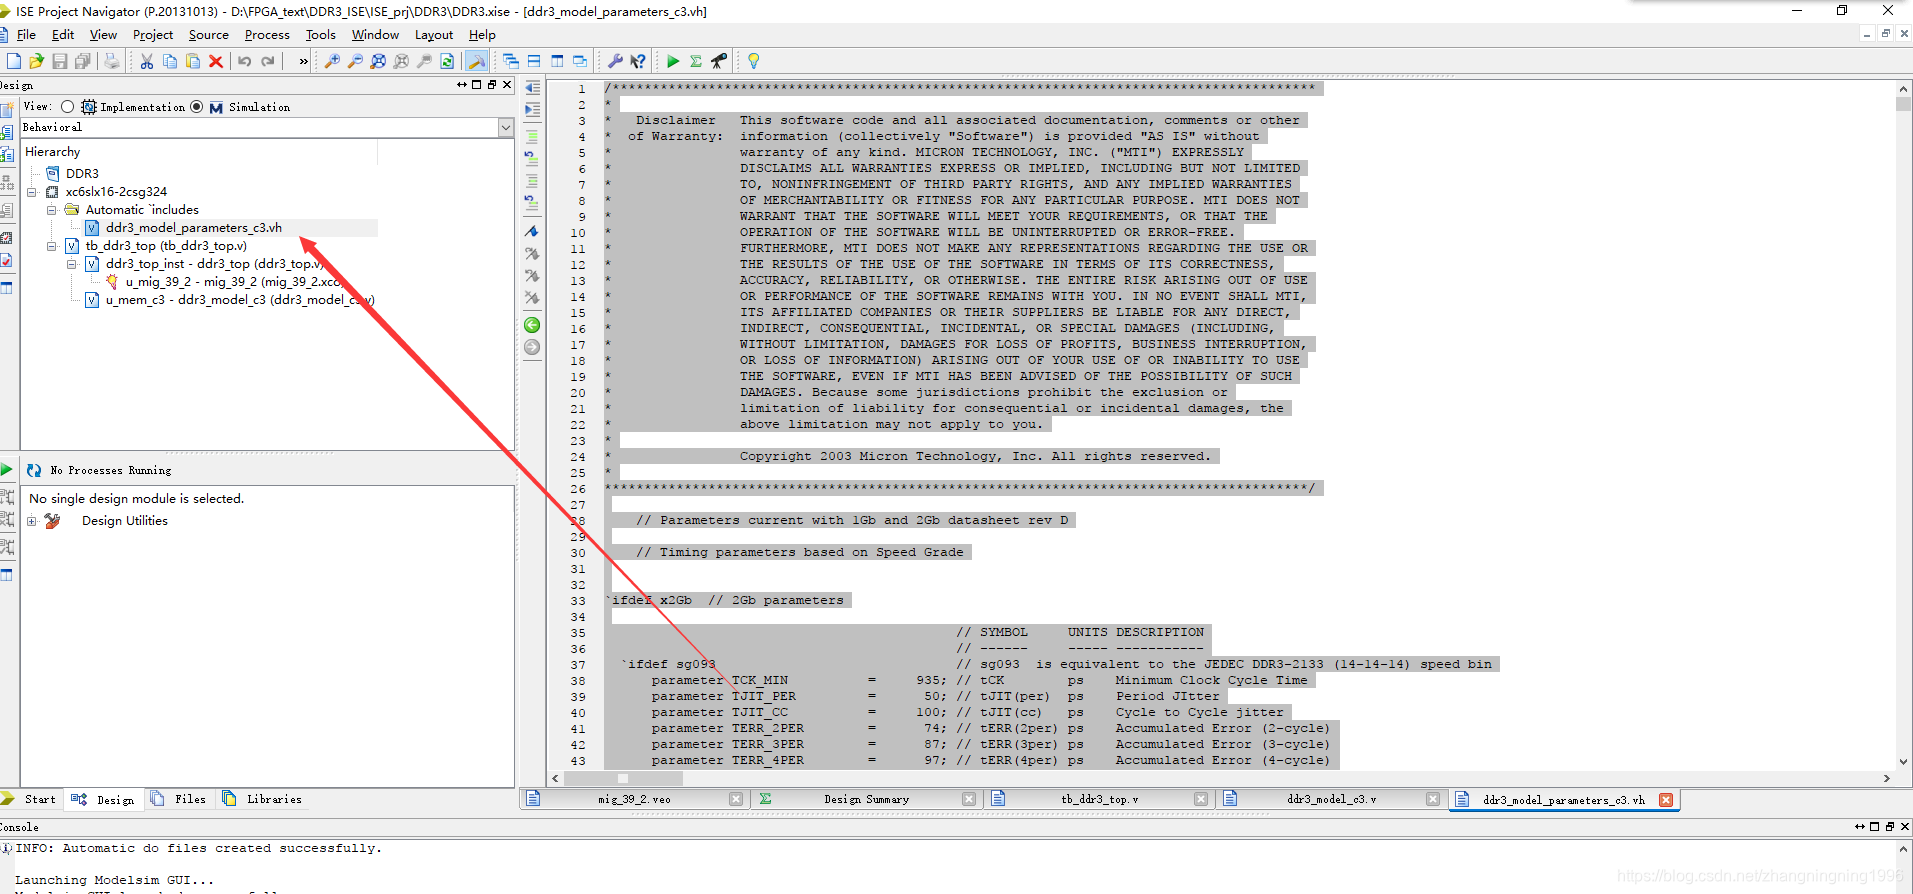Select the Implementation view radio button
Image resolution: width=1913 pixels, height=894 pixels.
67,107
